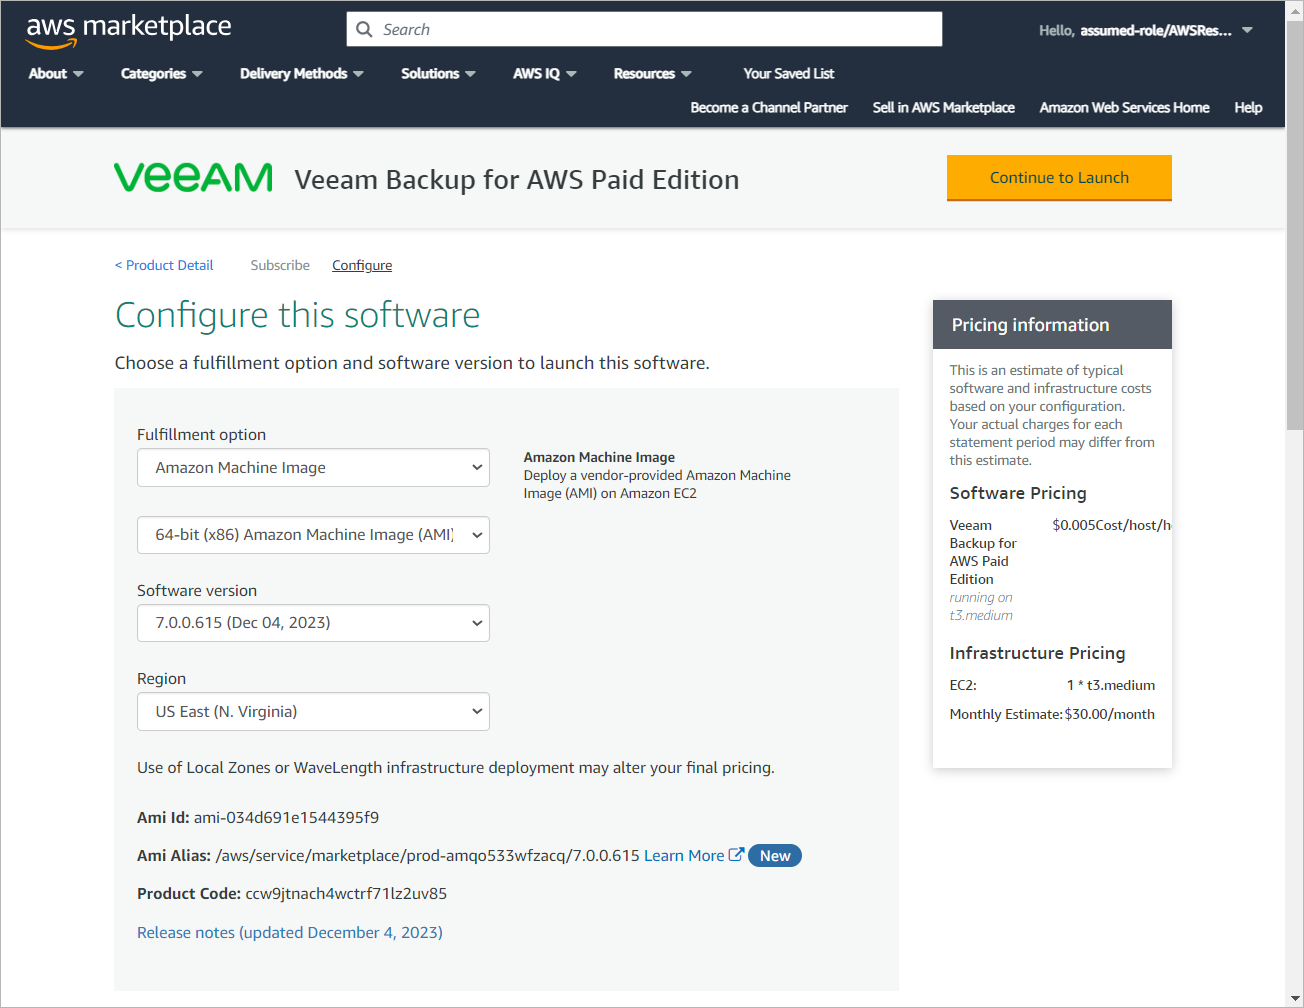Click the Configure this software heading
The height and width of the screenshot is (1008, 1304).
297,315
